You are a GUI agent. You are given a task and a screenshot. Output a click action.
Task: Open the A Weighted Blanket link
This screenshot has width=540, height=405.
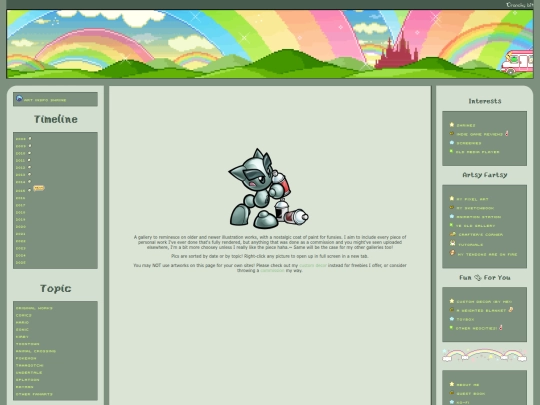pyautogui.click(x=481, y=311)
